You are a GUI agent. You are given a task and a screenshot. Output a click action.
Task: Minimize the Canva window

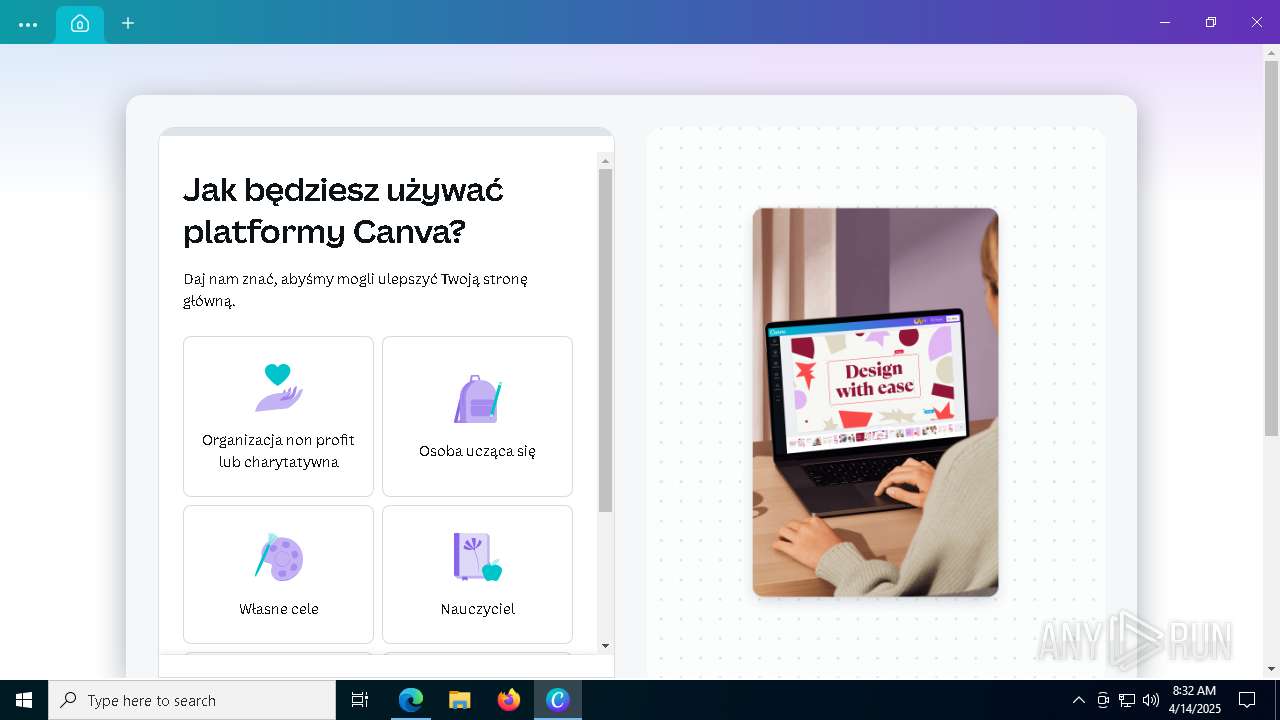(1164, 22)
